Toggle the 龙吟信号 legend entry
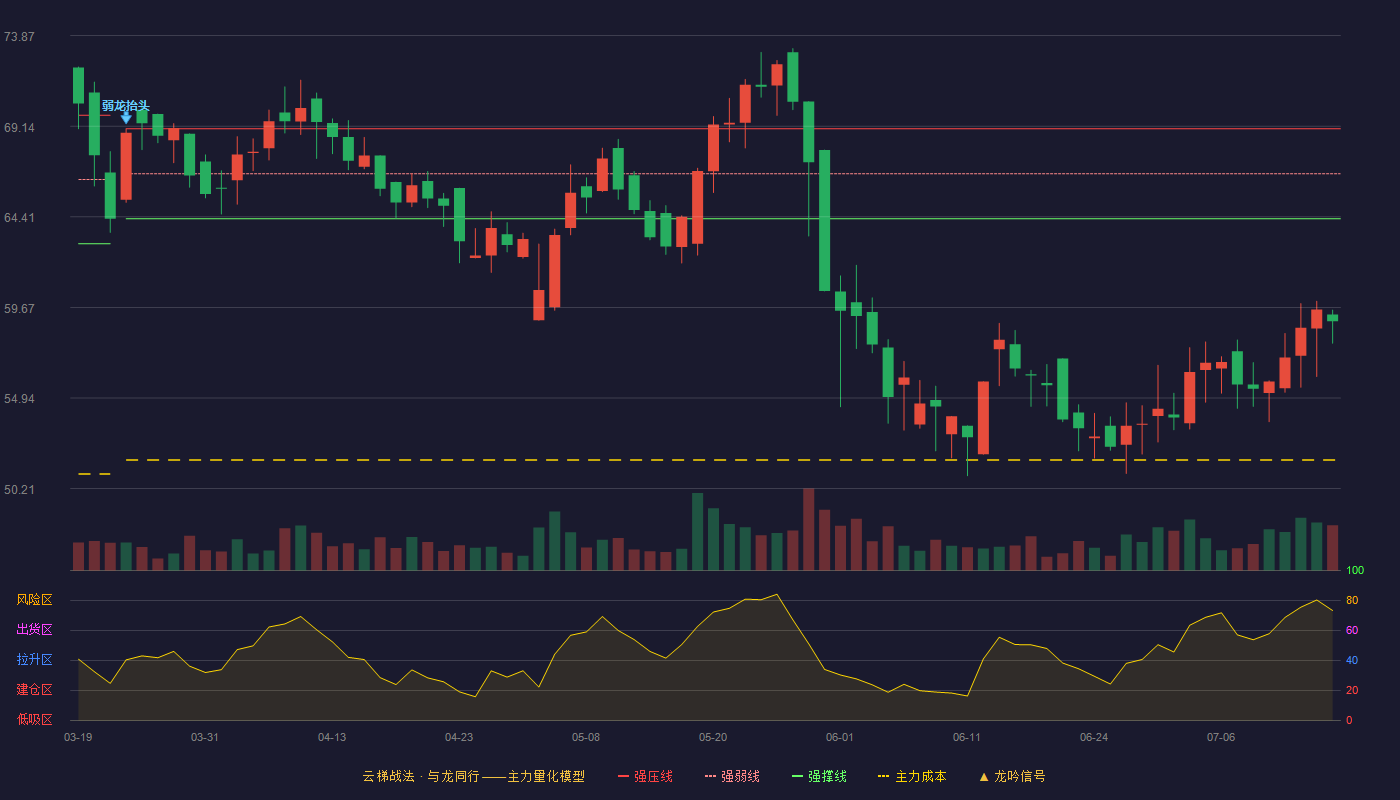1400x800 pixels. point(1012,776)
